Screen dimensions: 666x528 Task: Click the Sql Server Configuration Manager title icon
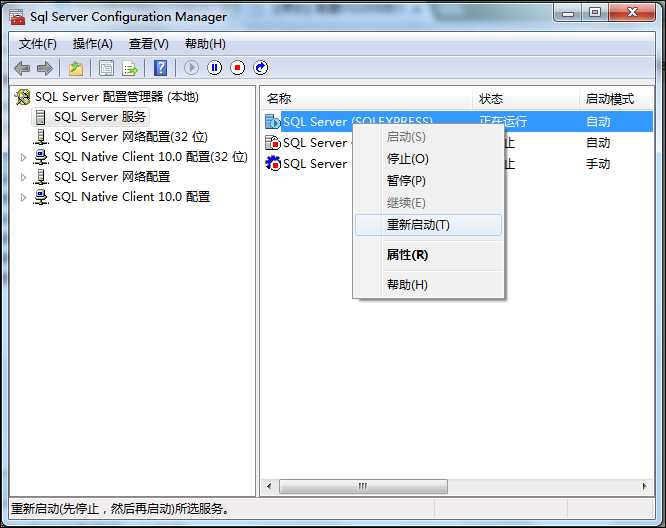pos(17,17)
